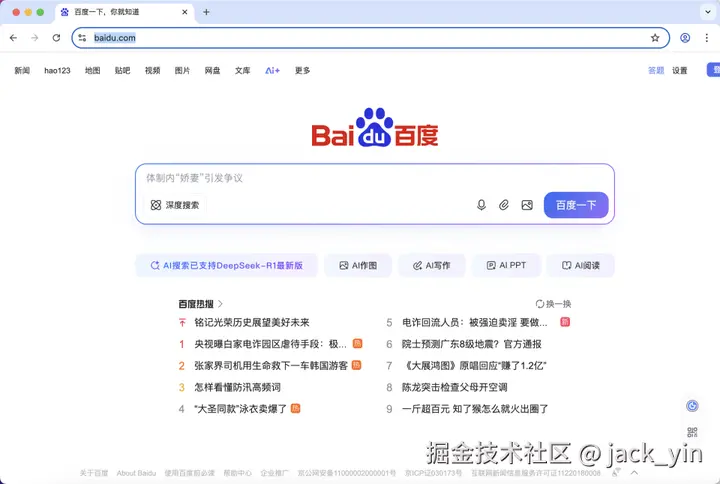Open "大圣同款"泳衣卖爆了 headline
The width and height of the screenshot is (720, 484).
pyautogui.click(x=240, y=409)
